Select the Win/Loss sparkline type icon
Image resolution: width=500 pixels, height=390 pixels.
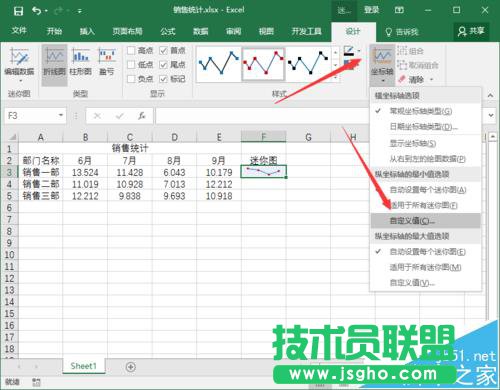[107, 56]
